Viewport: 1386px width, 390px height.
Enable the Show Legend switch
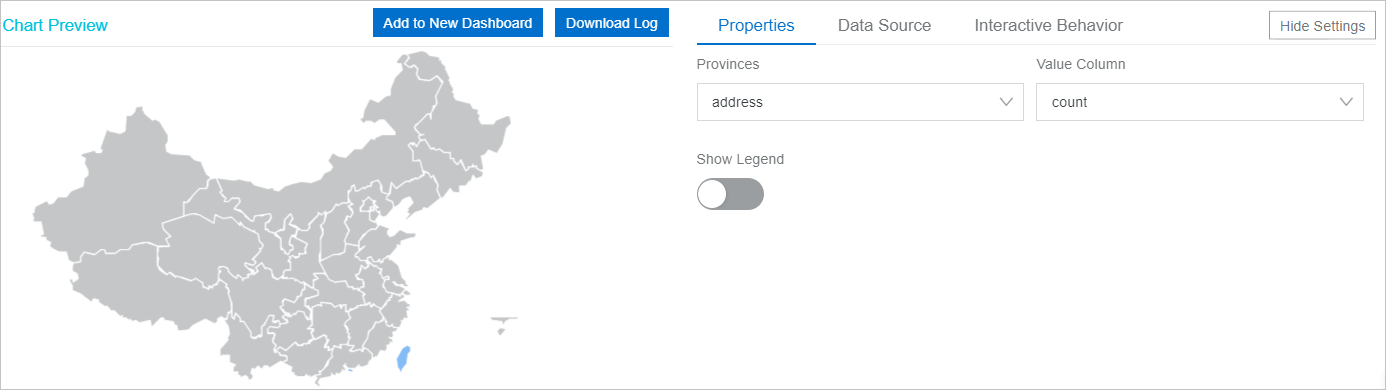[x=730, y=194]
